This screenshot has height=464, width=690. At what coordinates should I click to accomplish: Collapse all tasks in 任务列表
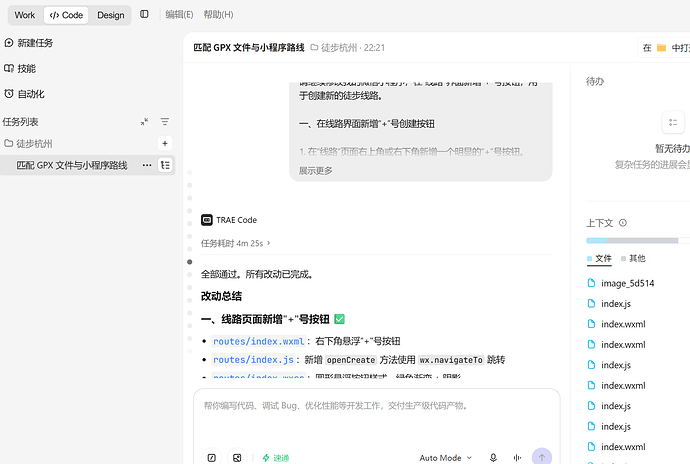point(144,122)
